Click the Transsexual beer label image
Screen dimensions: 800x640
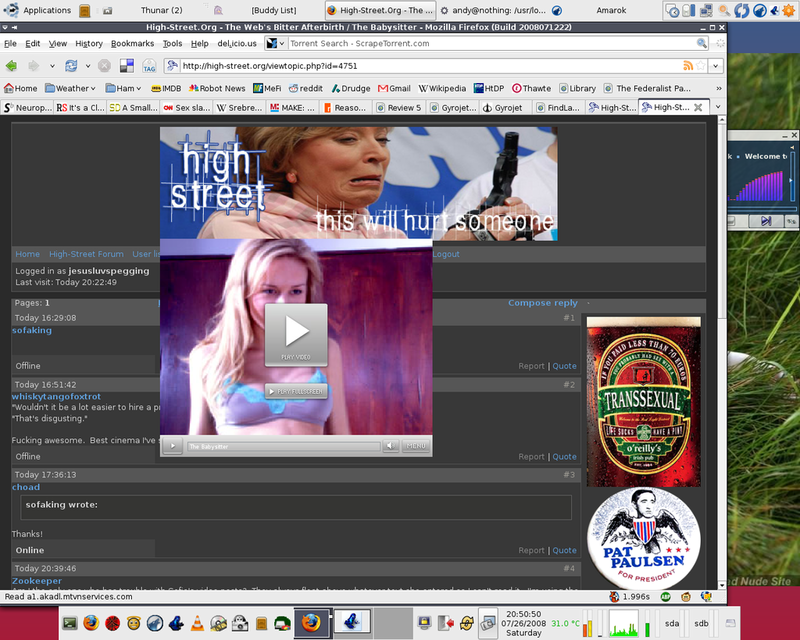(x=643, y=401)
